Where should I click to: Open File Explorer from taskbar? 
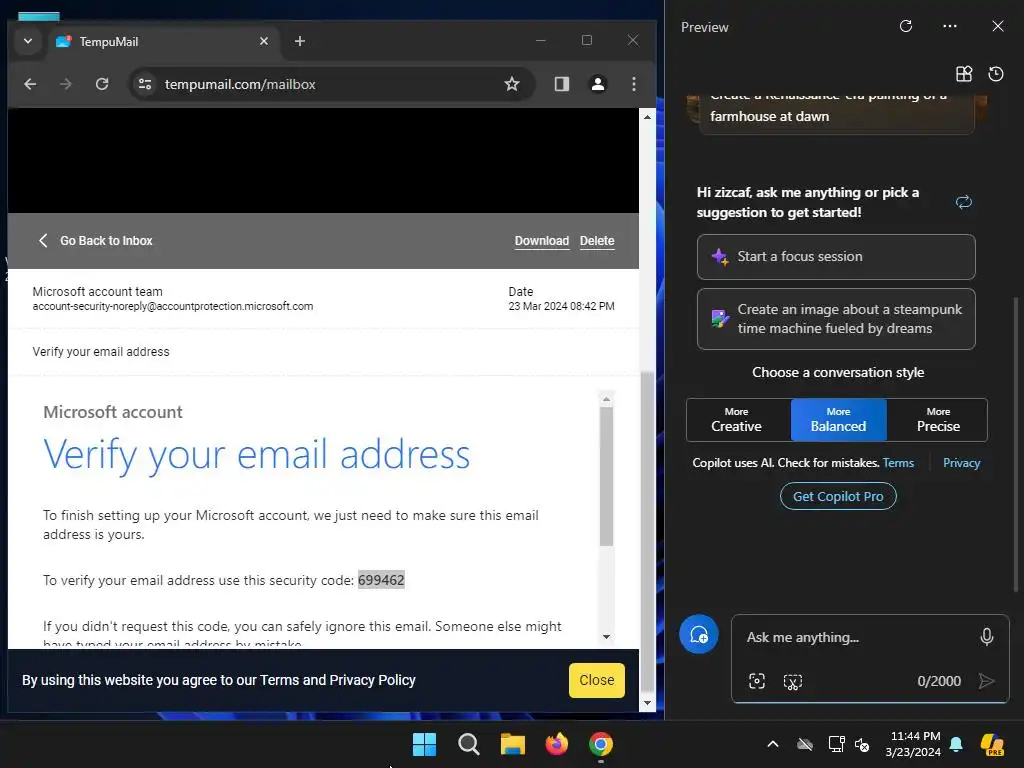point(513,744)
